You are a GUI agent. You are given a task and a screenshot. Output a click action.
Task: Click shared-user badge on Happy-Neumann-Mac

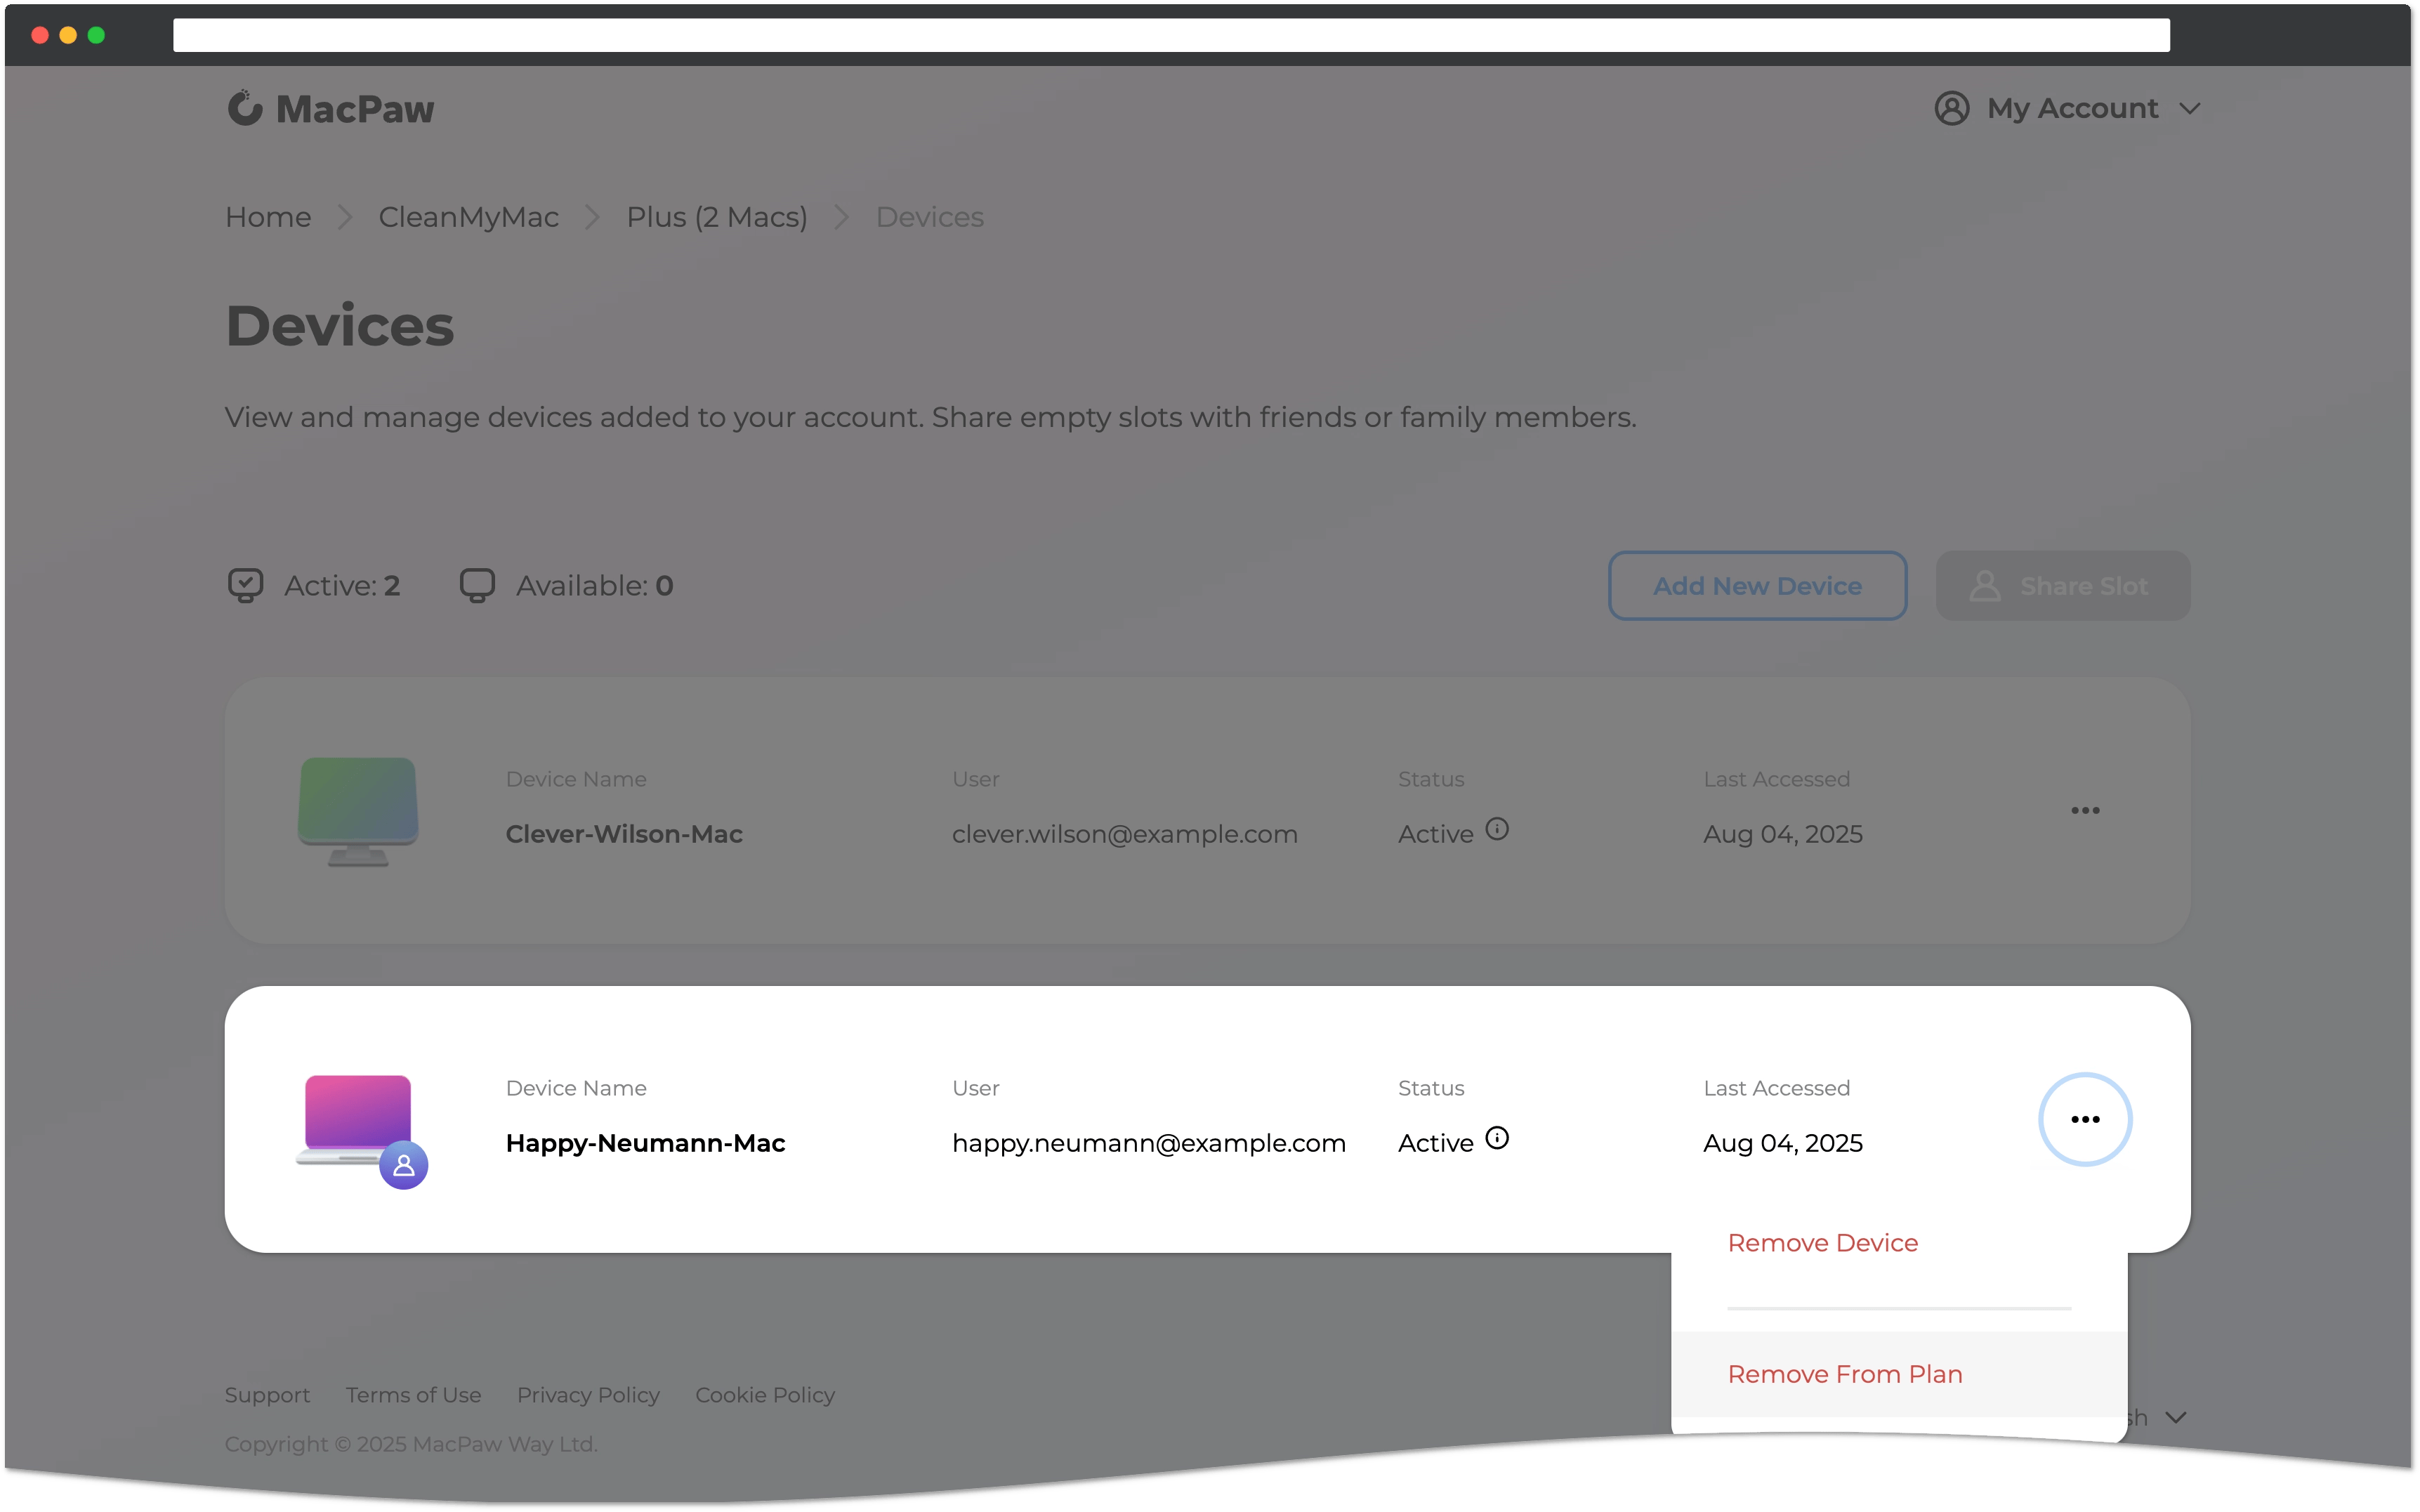(x=403, y=1165)
